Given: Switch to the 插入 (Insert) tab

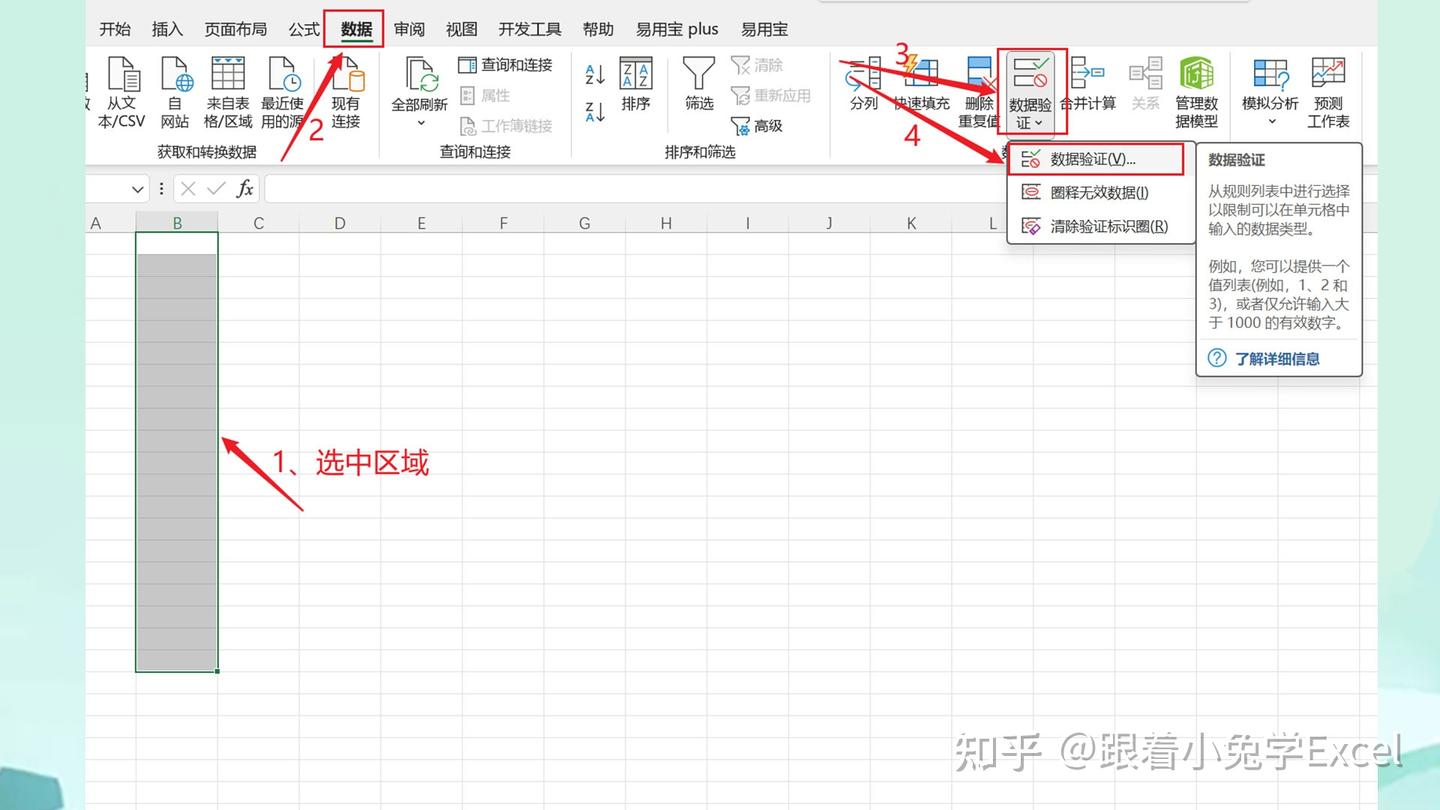Looking at the screenshot, I should point(167,29).
